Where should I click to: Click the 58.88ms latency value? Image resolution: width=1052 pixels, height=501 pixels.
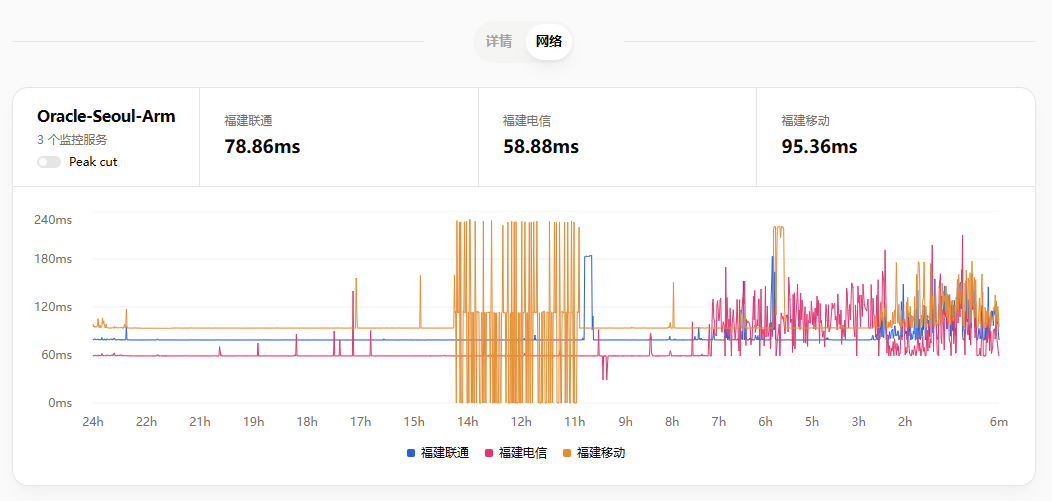[541, 146]
